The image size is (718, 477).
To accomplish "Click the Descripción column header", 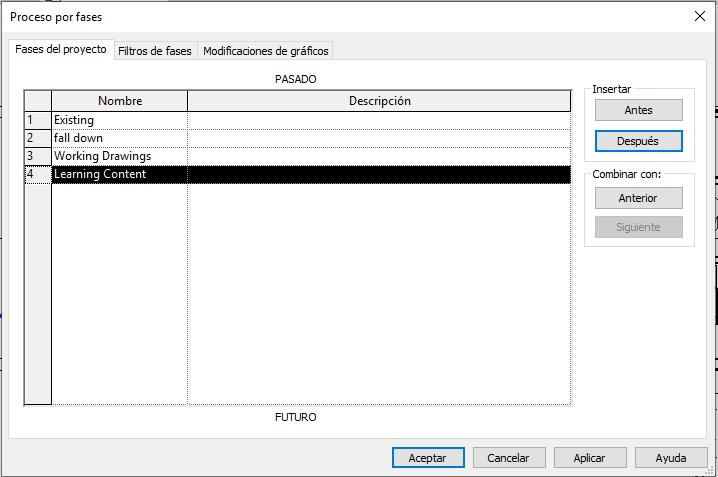I will 379,101.
